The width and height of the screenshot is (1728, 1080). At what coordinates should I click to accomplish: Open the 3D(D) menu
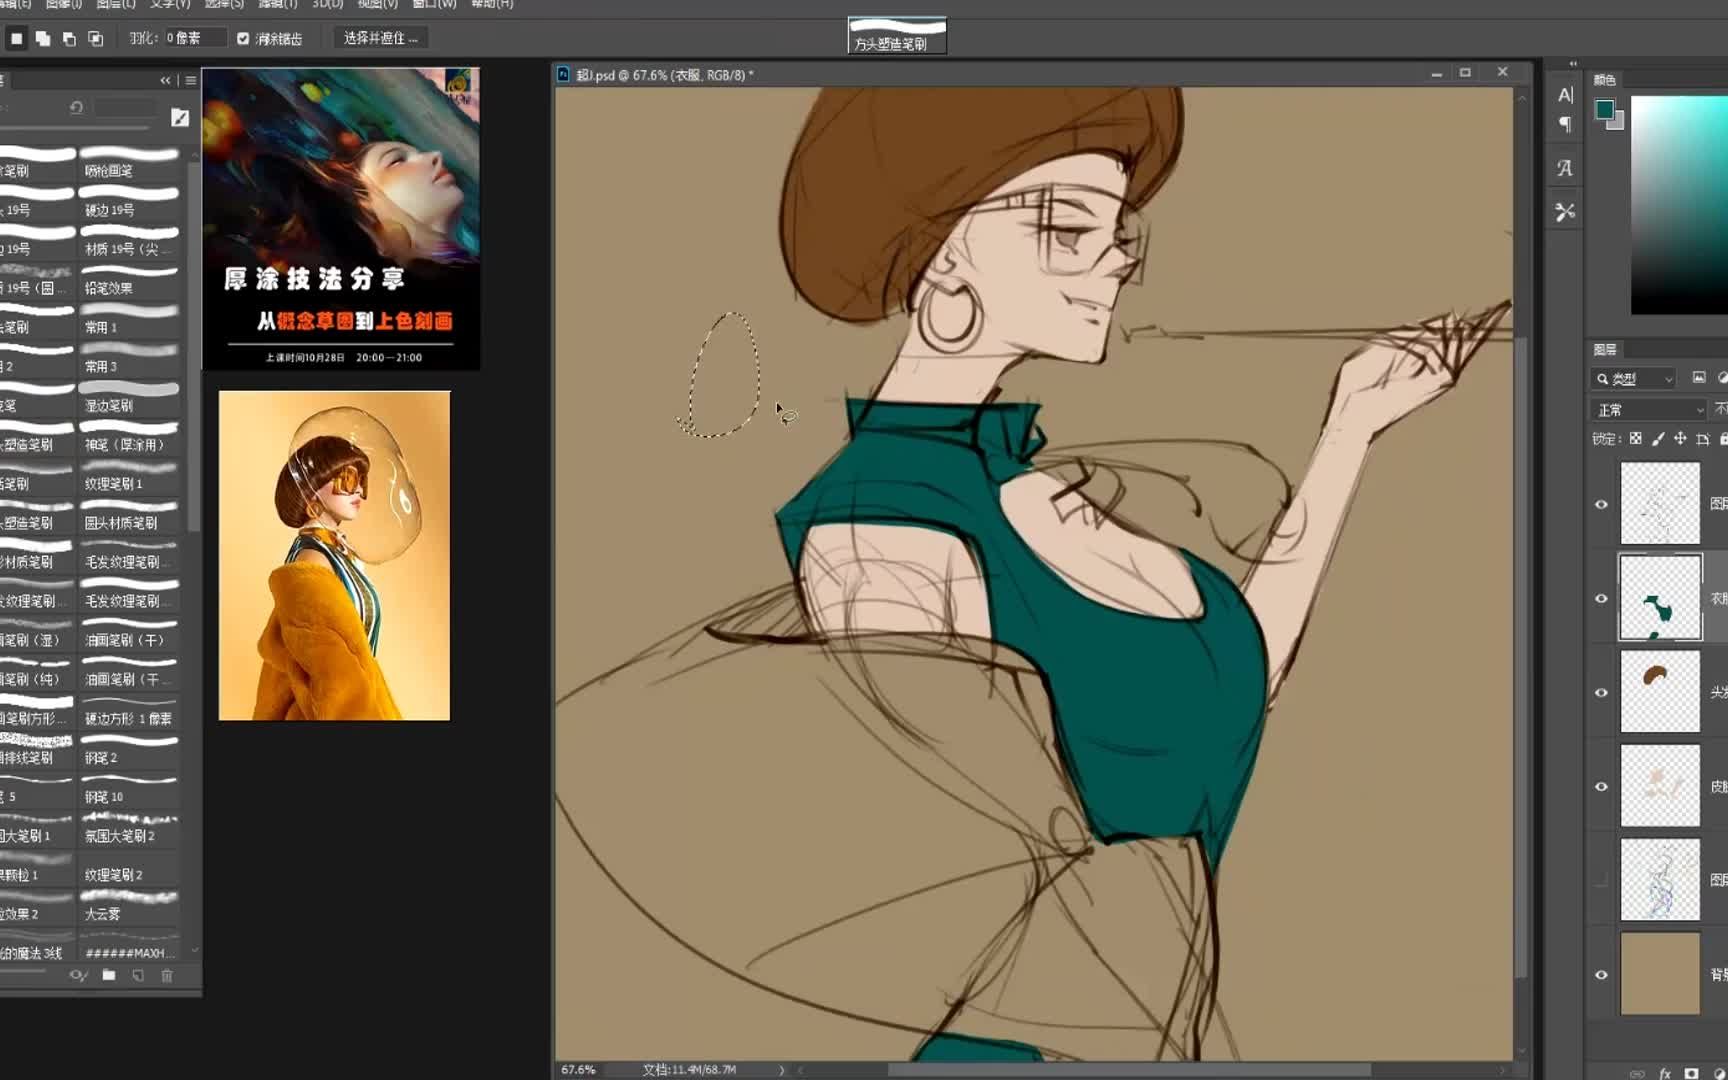click(327, 4)
